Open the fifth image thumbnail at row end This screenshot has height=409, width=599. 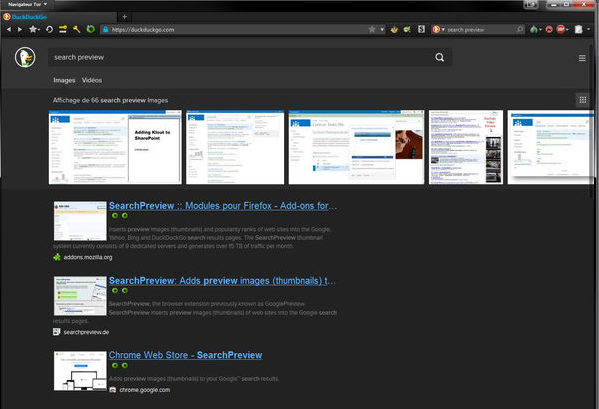pos(550,147)
